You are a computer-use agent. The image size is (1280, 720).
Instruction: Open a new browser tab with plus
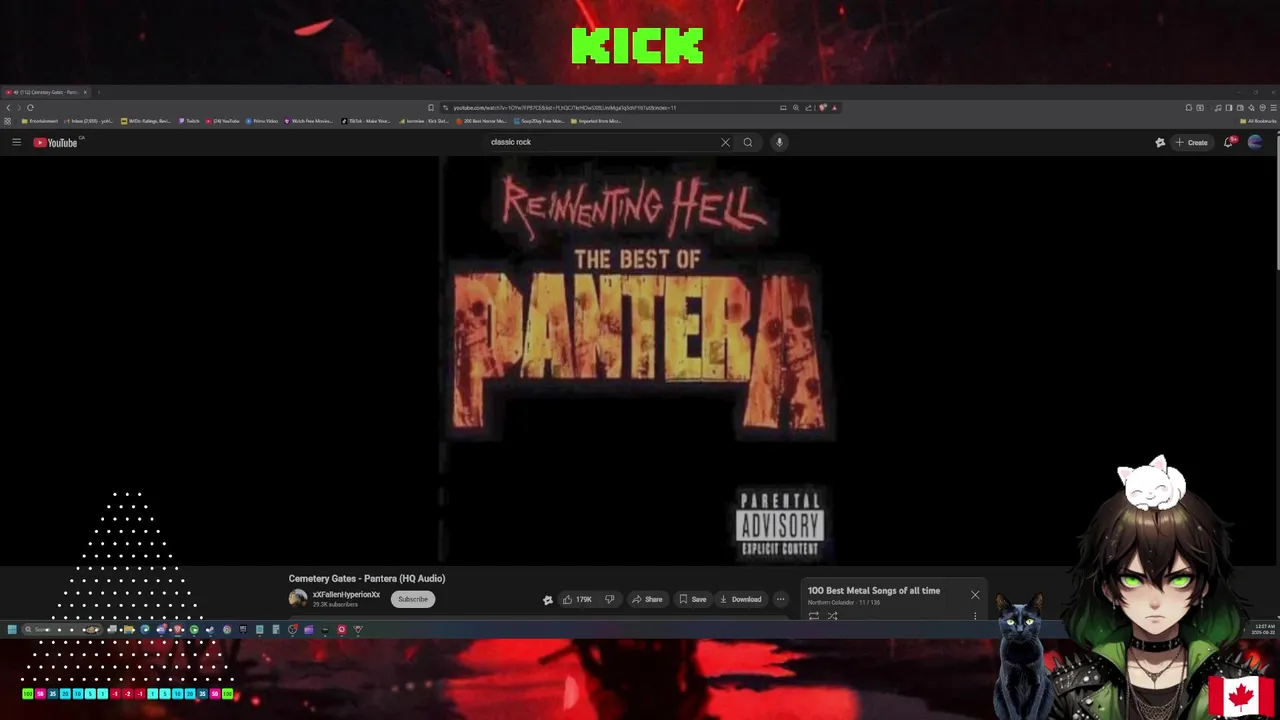pos(99,92)
